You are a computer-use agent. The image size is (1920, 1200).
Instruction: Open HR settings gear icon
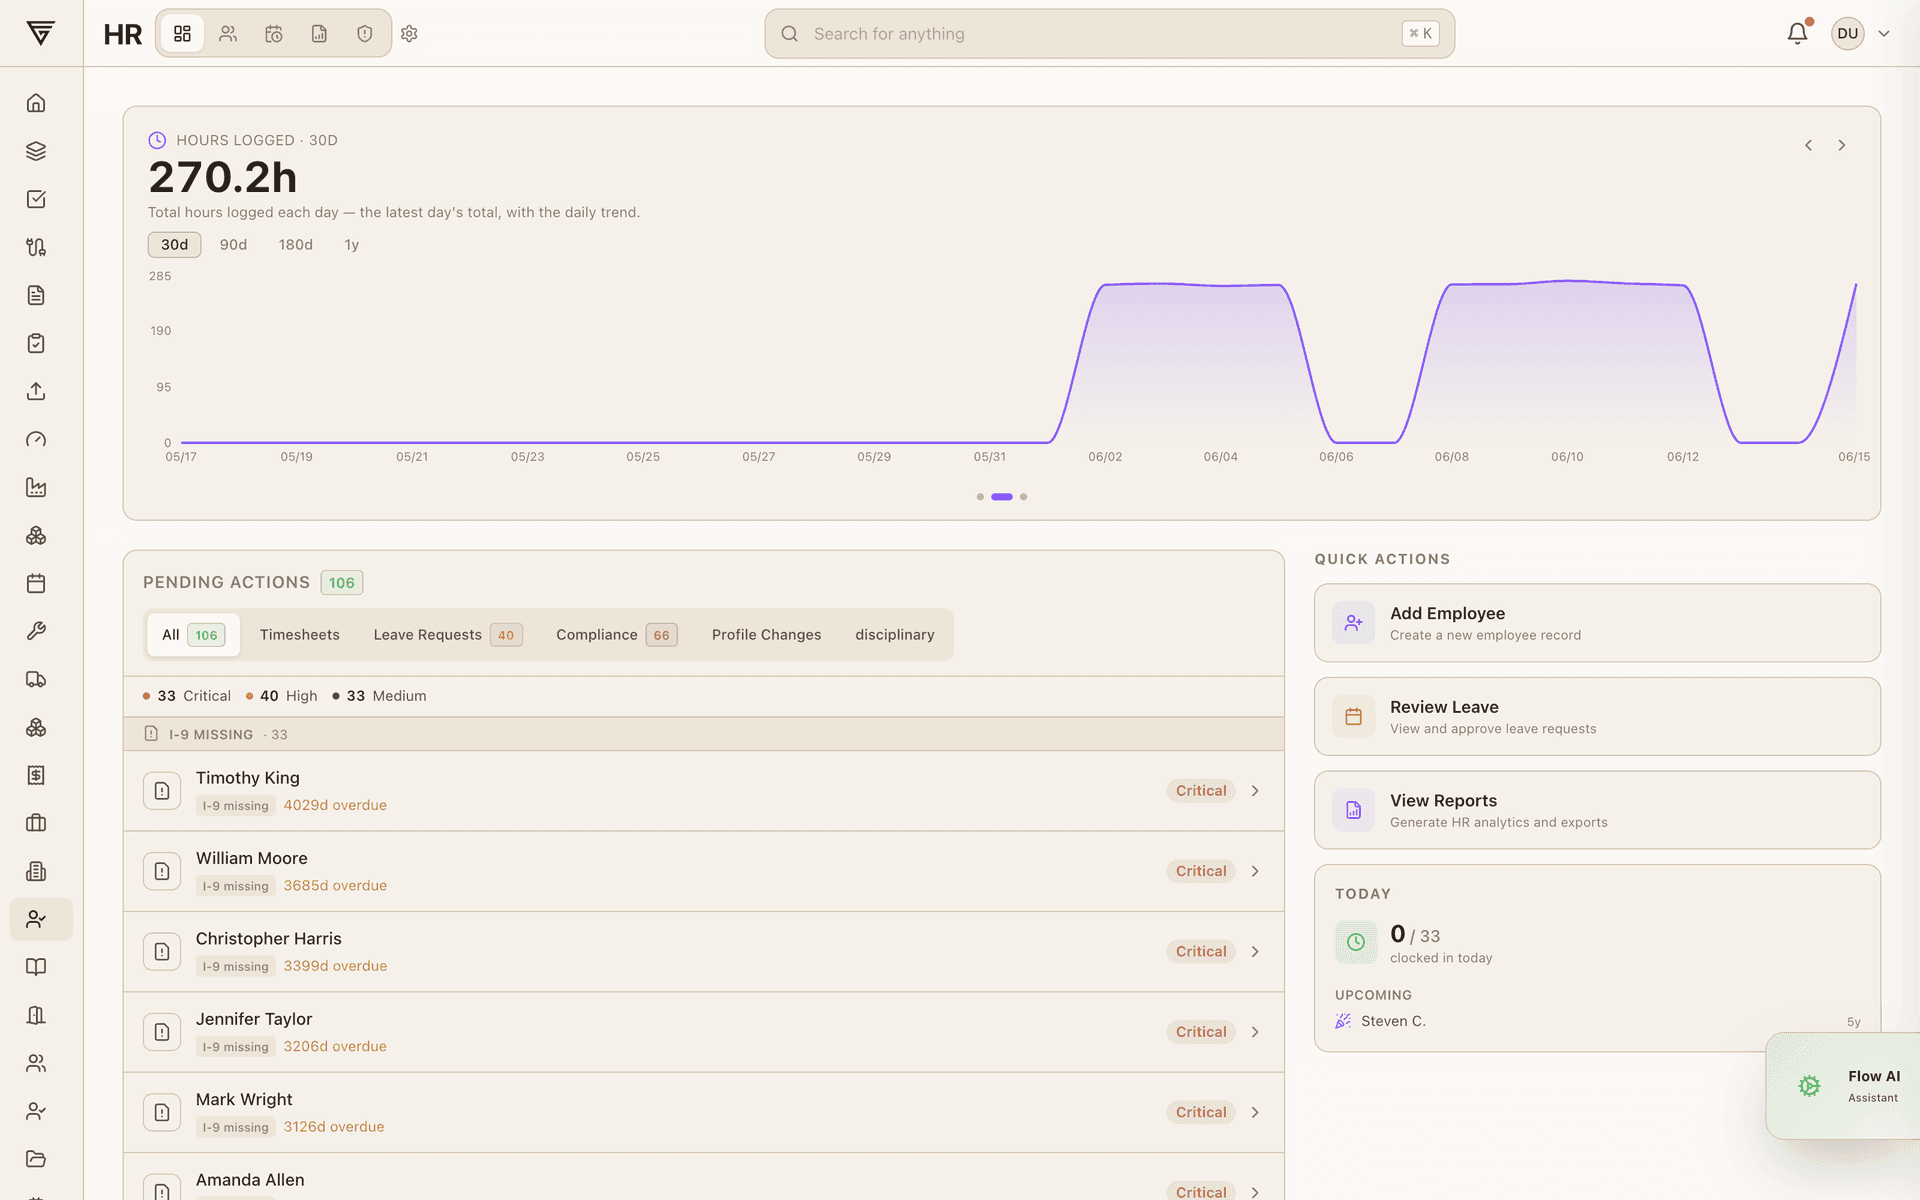(x=409, y=34)
